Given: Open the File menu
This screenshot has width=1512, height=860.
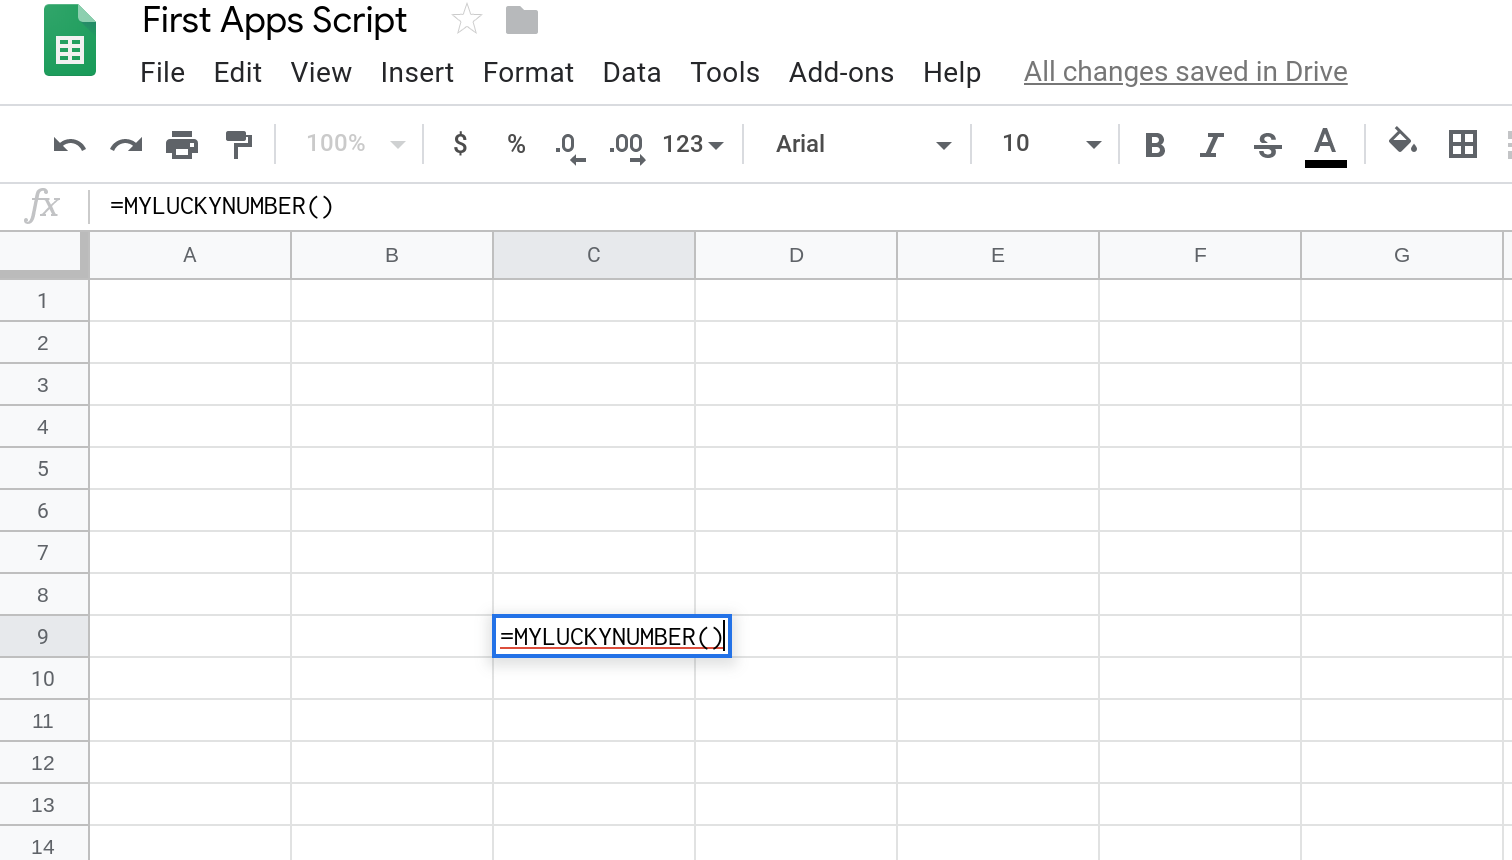Looking at the screenshot, I should tap(163, 72).
